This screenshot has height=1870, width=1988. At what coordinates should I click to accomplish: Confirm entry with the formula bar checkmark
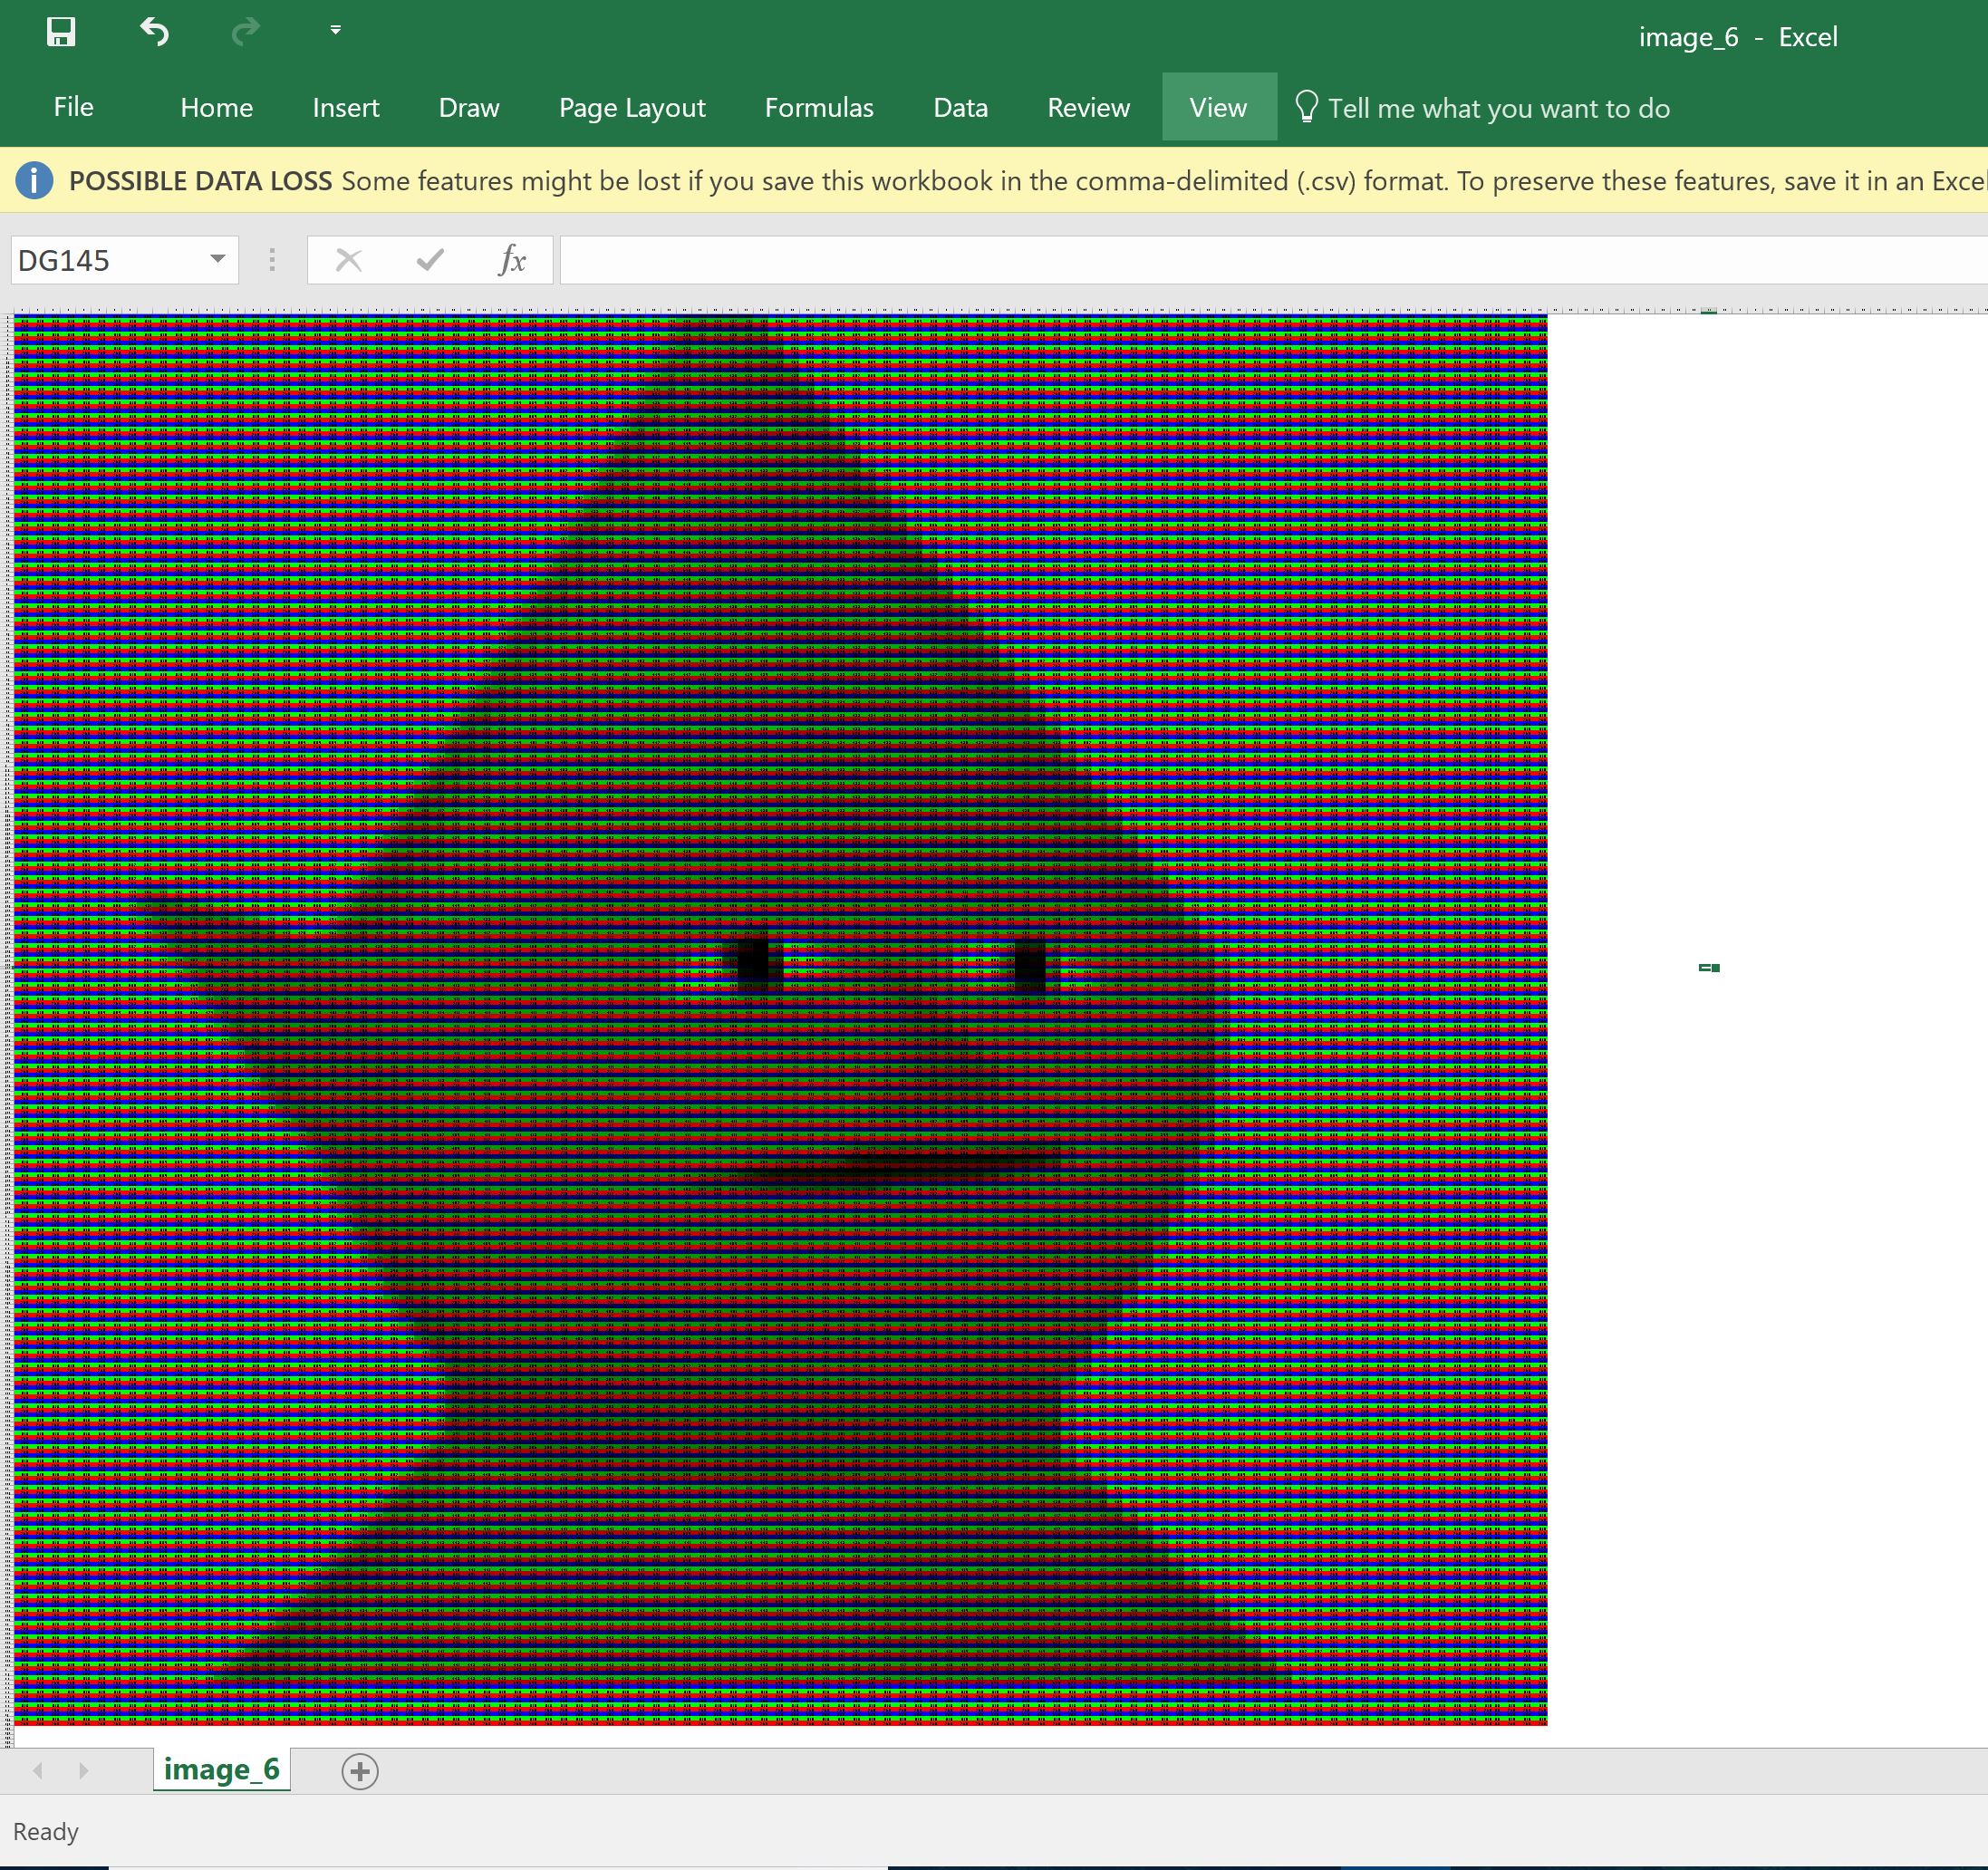pos(429,260)
